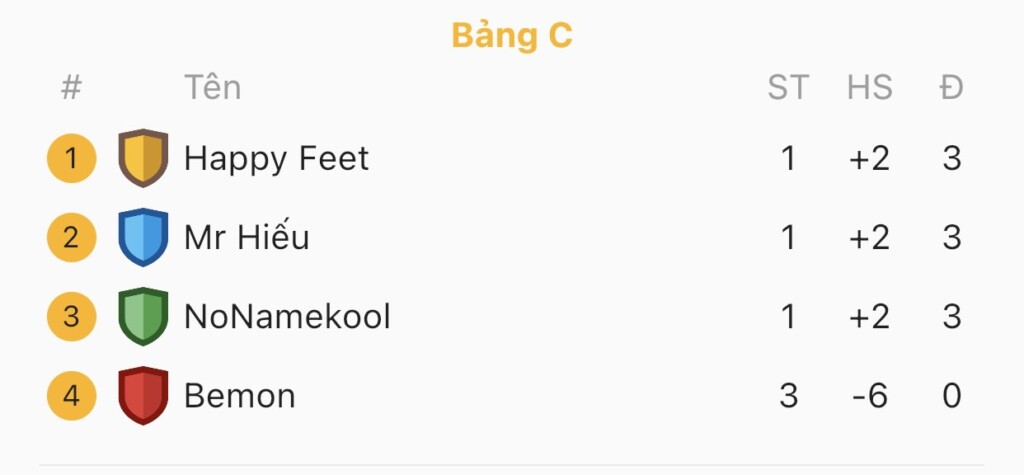Click the Đ points column header
The image size is (1024, 475).
tap(952, 88)
